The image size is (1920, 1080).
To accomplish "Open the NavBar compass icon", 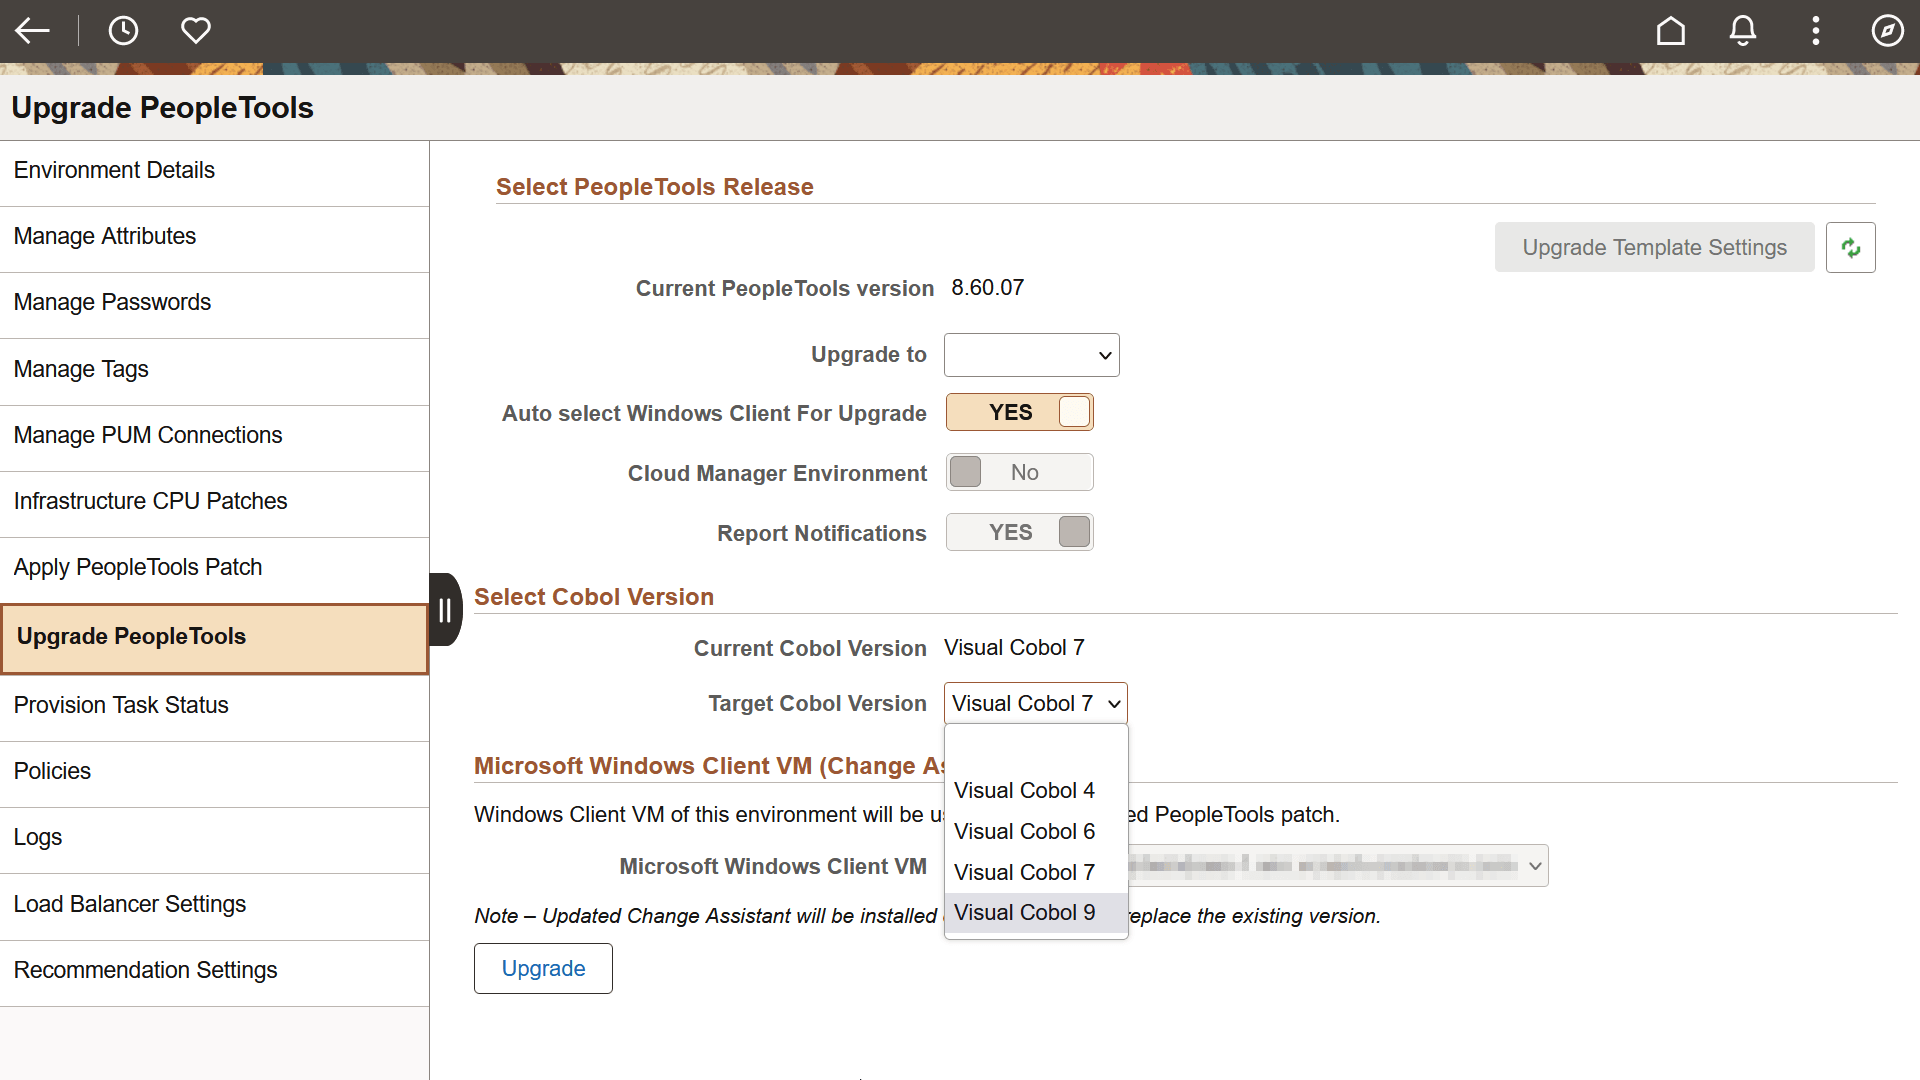I will pos(1888,30).
